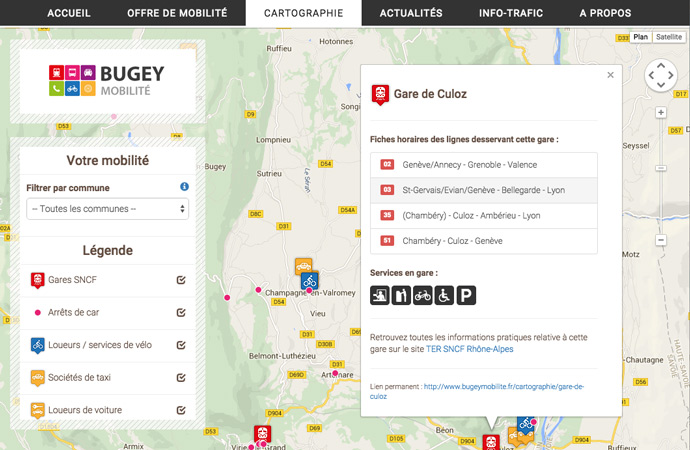Open the ACCUEIL menu item
The width and height of the screenshot is (690, 450).
[69, 13]
